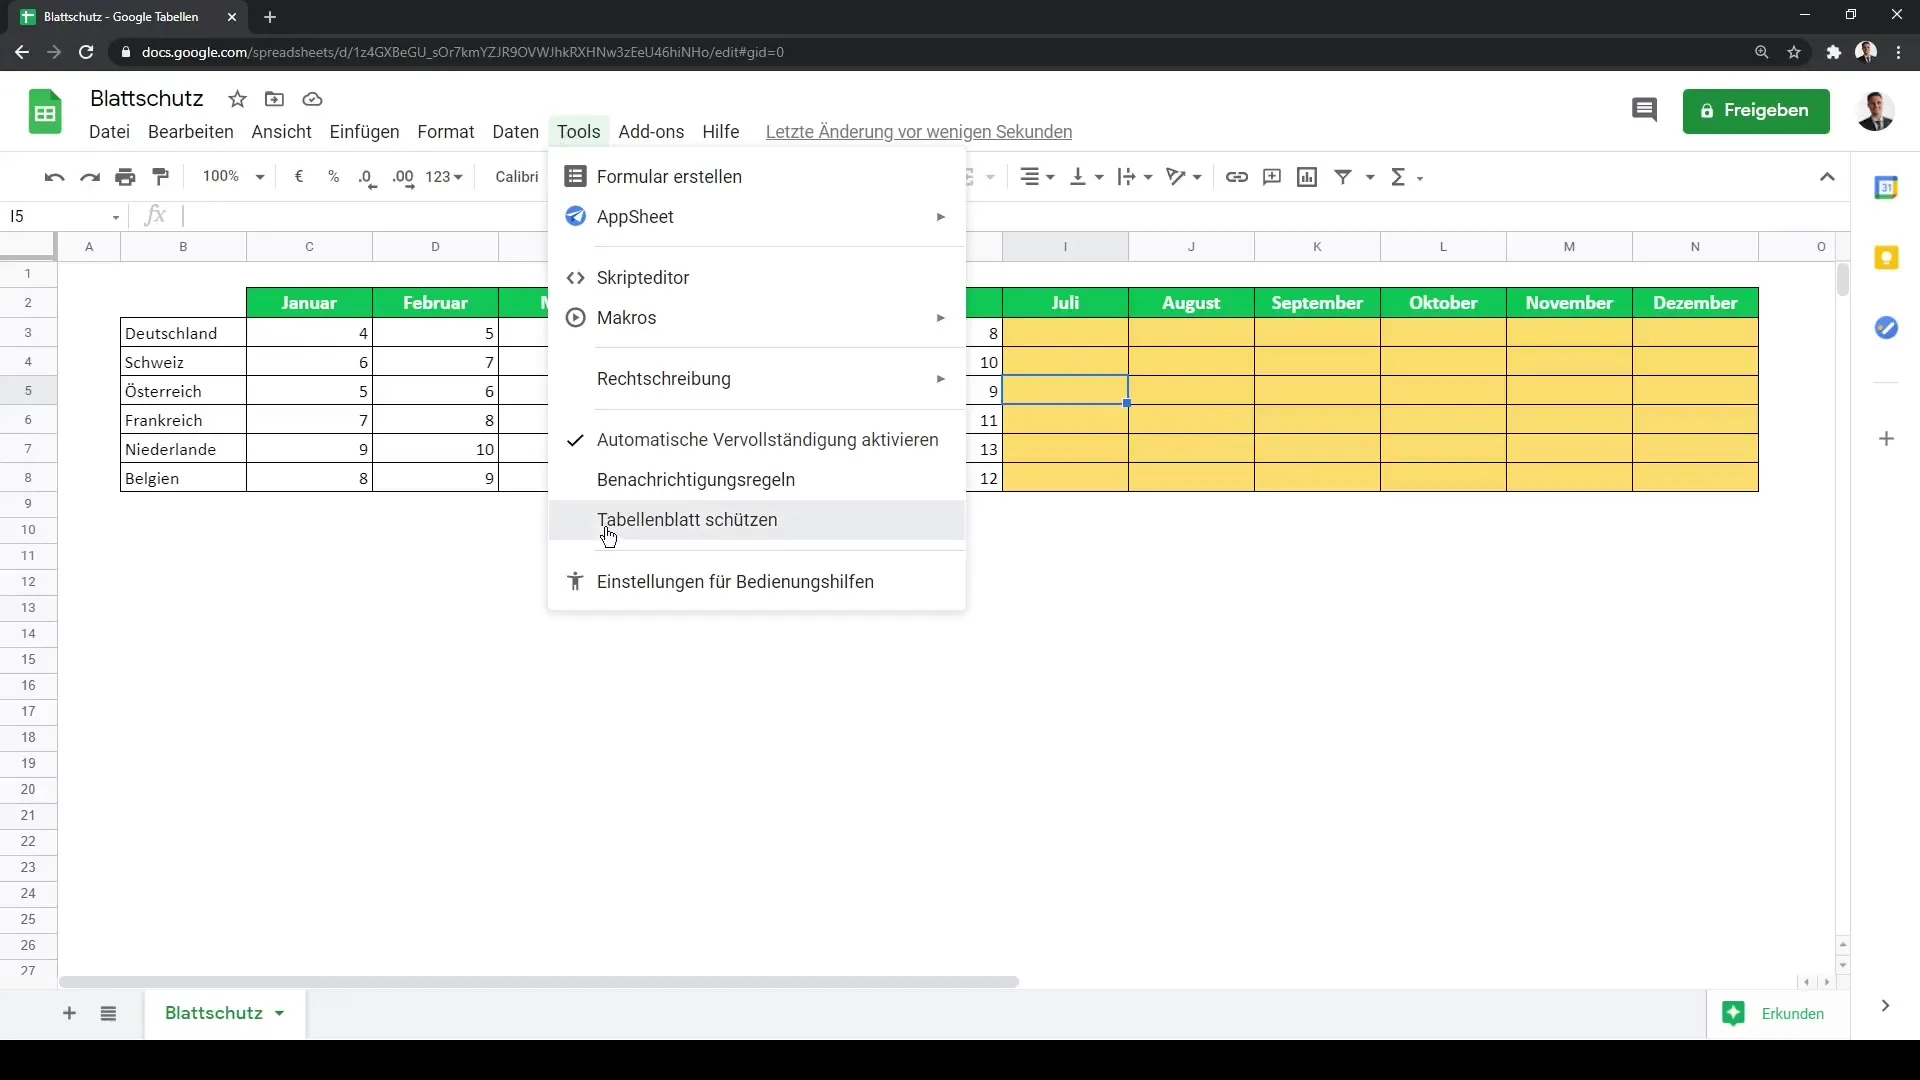The width and height of the screenshot is (1920, 1080).
Task: Open Skripteditor from Tools menu
Action: pyautogui.click(x=757, y=278)
